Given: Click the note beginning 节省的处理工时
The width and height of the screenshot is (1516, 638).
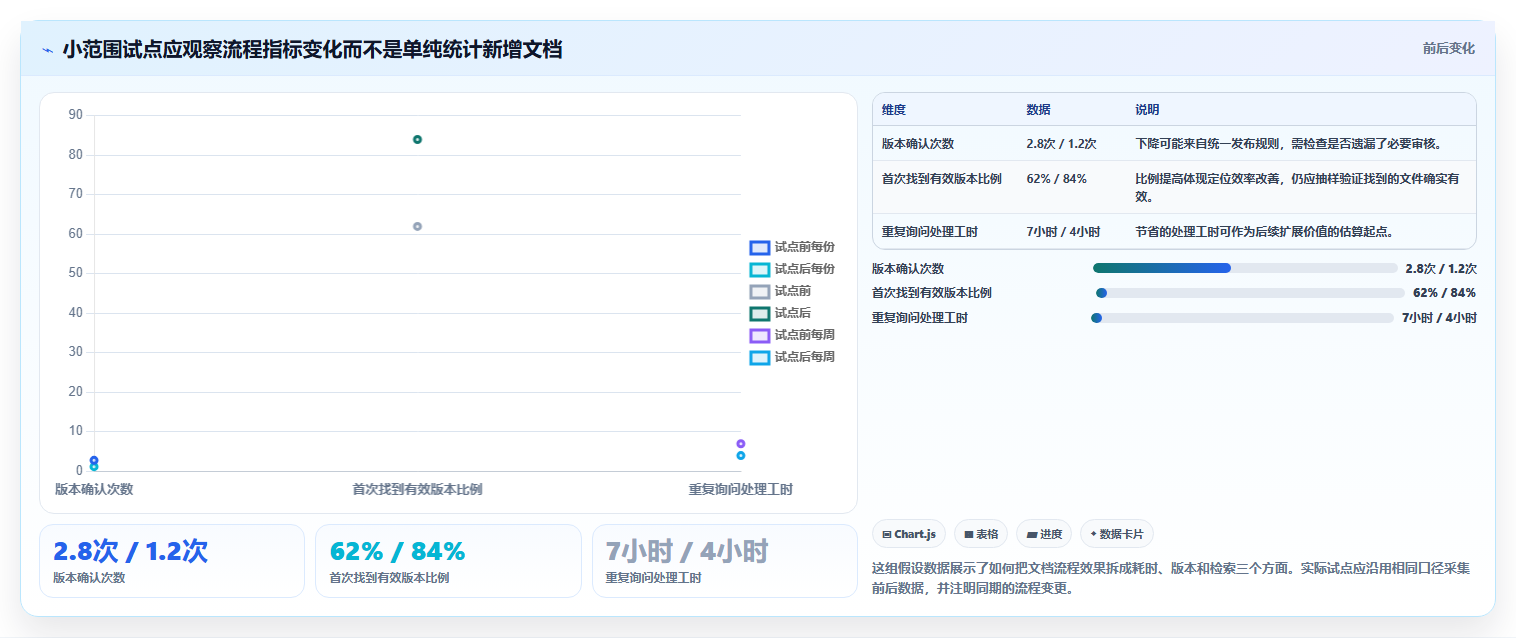Looking at the screenshot, I should pos(1264,232).
